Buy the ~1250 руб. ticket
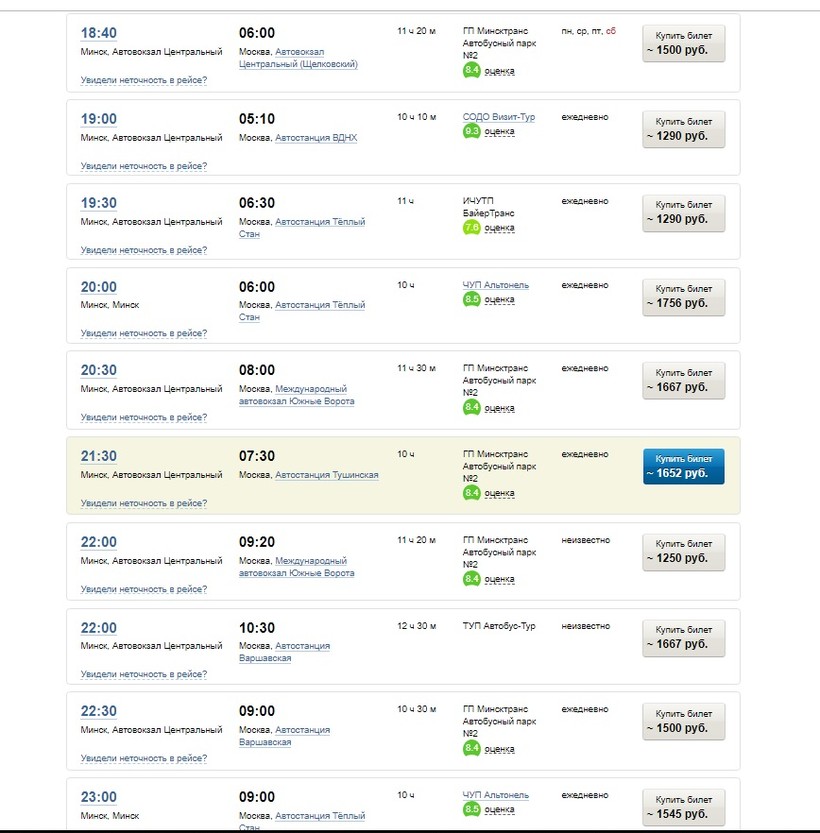Viewport: 820px width, 833px height. click(683, 552)
